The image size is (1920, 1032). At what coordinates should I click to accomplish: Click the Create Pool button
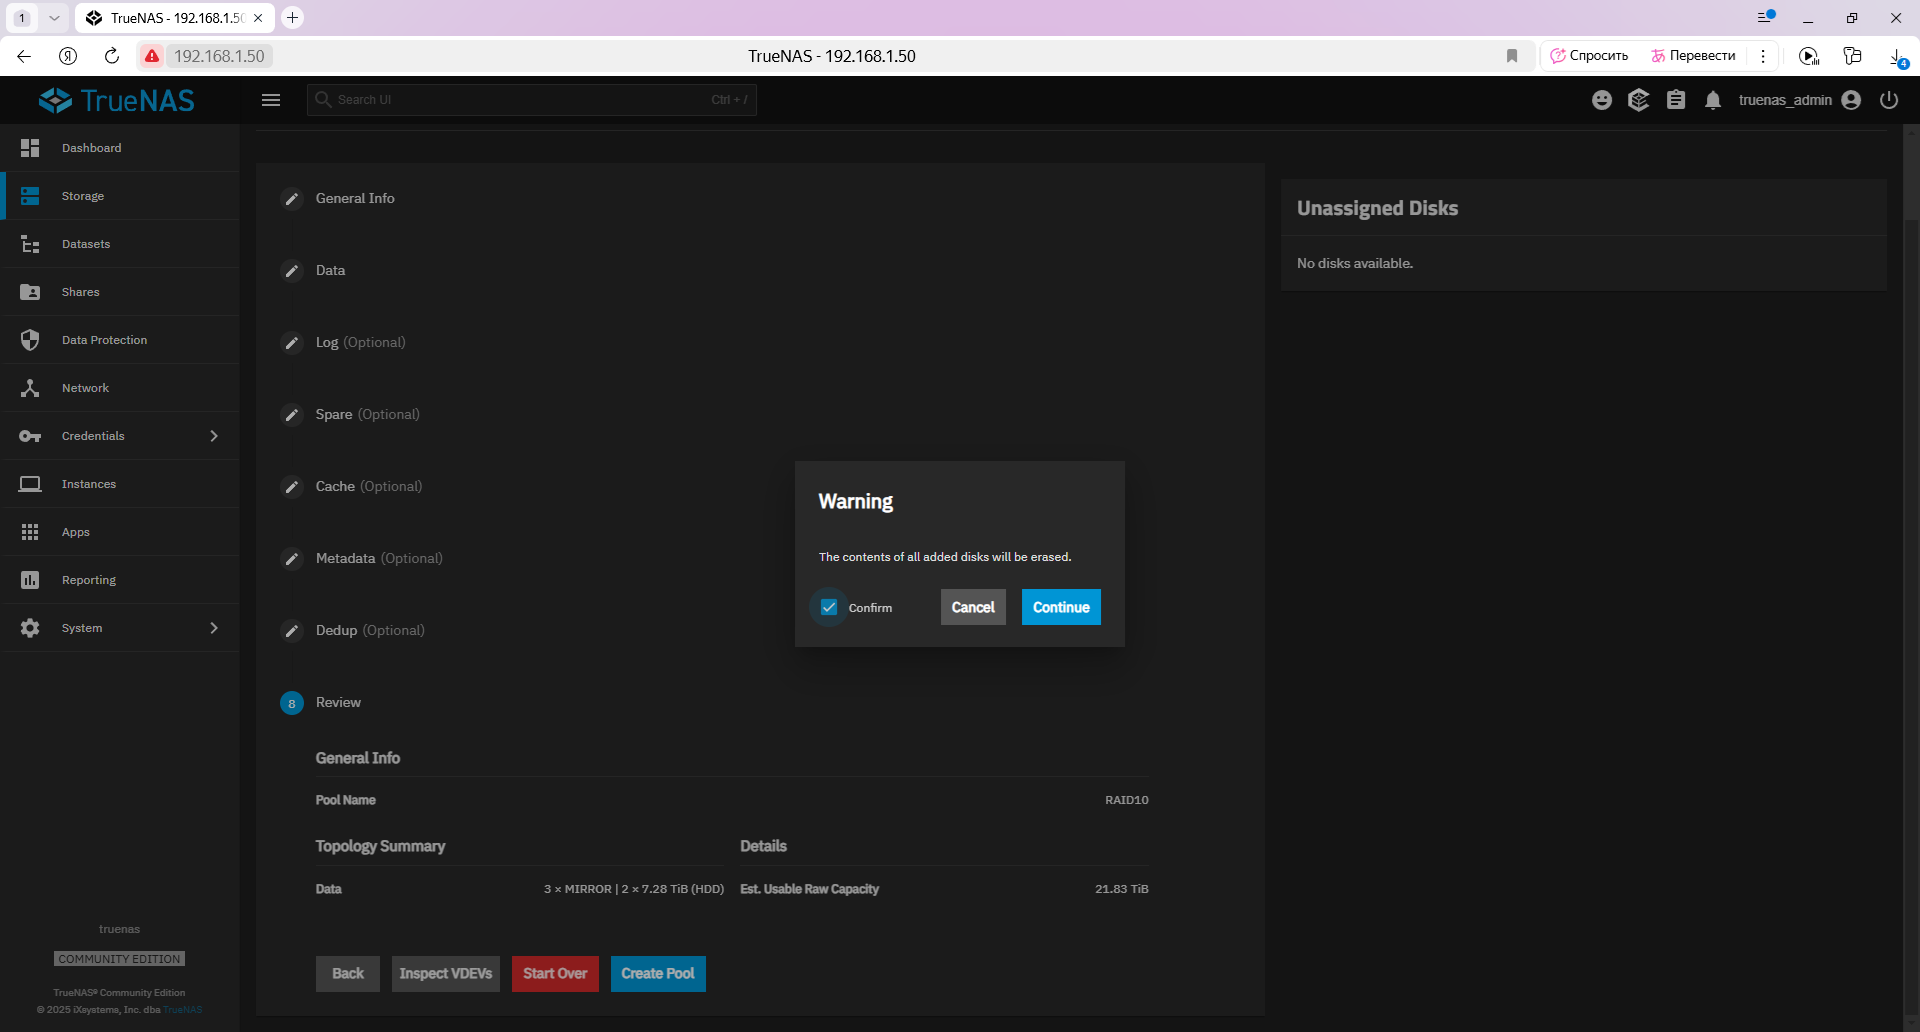[658, 974]
